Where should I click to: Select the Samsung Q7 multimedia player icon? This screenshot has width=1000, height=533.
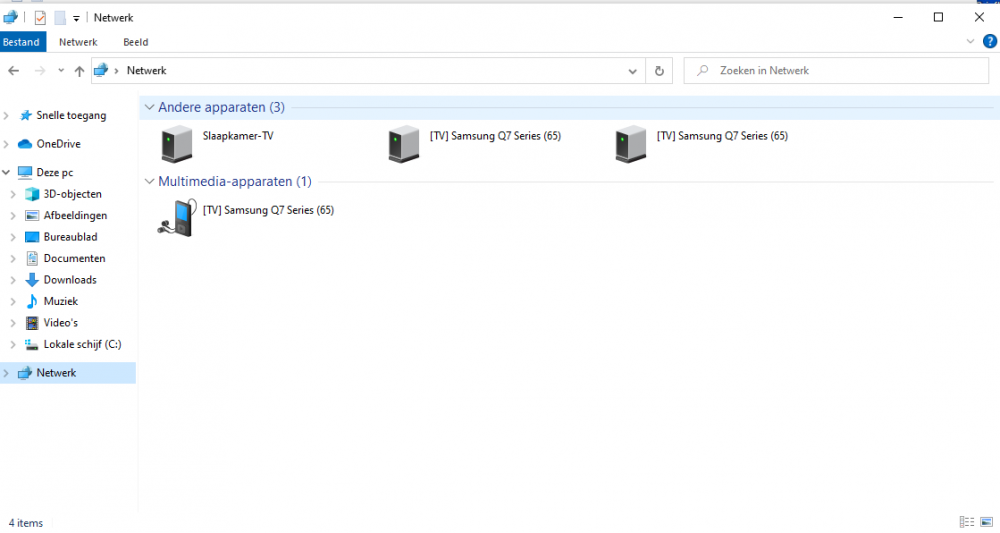coord(177,217)
